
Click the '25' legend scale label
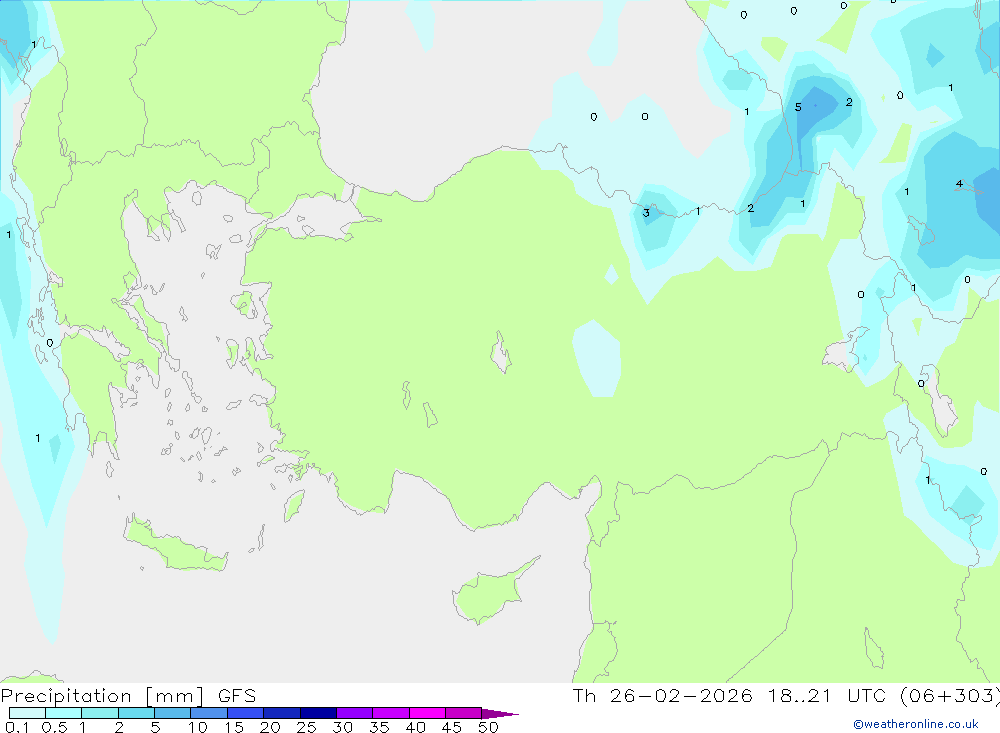pos(306,727)
